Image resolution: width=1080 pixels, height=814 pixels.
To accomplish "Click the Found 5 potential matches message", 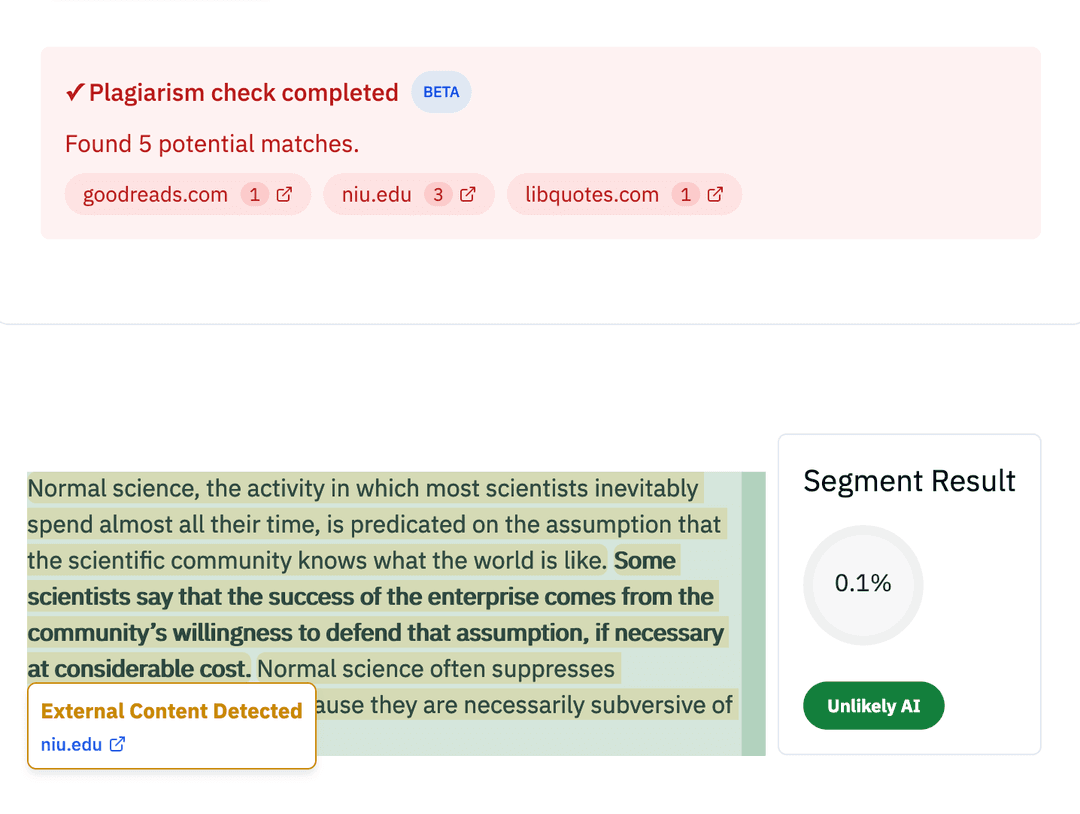I will click(x=211, y=143).
